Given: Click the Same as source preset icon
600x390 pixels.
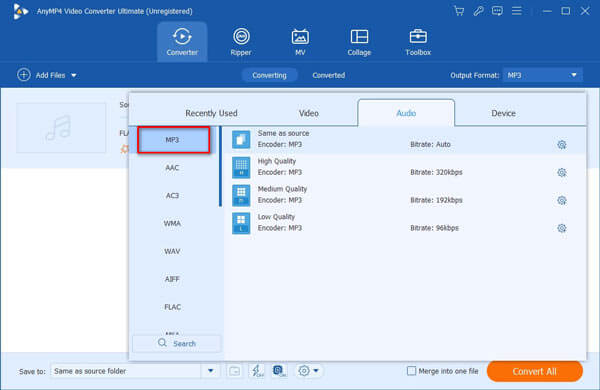Looking at the screenshot, I should click(241, 139).
